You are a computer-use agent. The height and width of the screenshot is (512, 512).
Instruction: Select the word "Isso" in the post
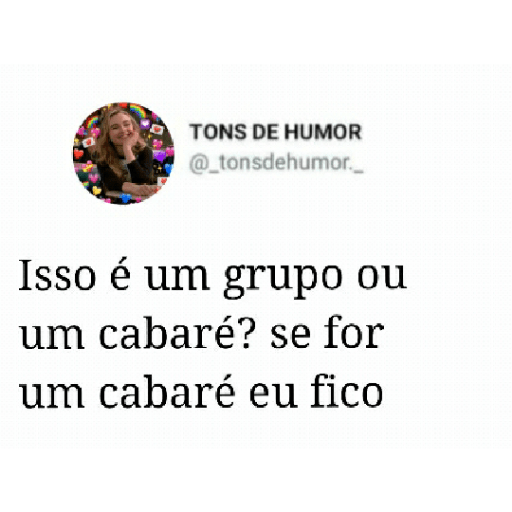57,275
